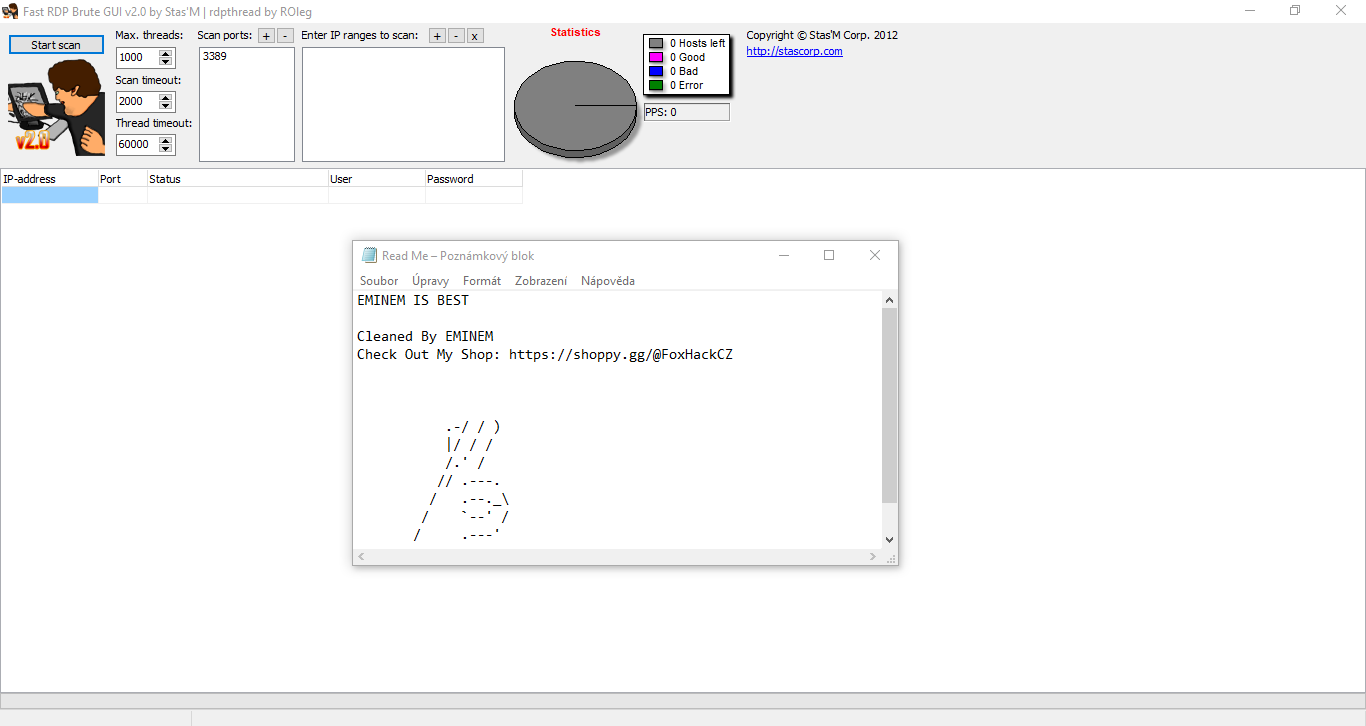Open the Nápověda menu in Notepad
The image size is (1366, 726).
coord(608,281)
